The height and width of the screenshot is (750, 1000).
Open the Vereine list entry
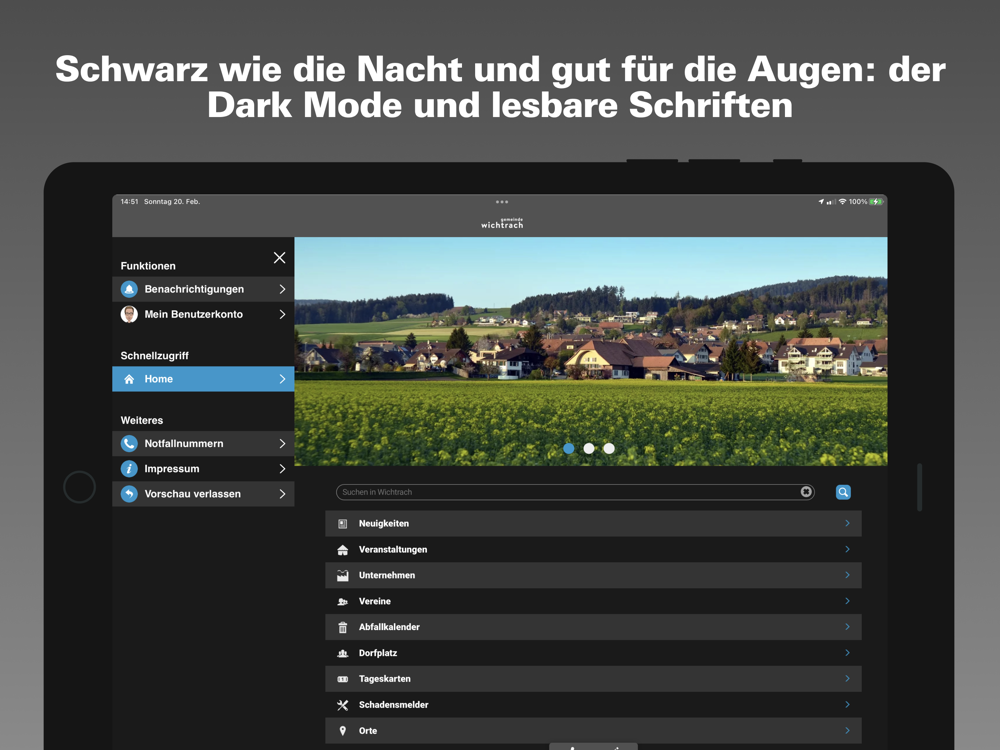593,601
